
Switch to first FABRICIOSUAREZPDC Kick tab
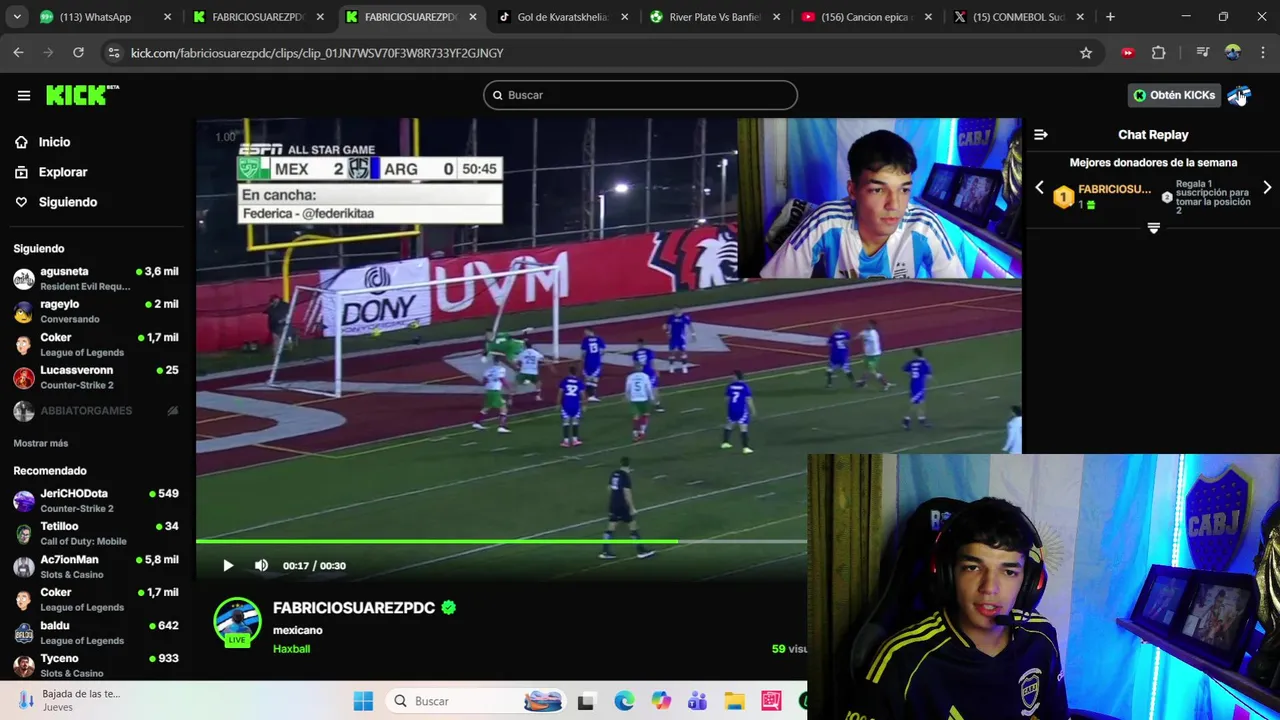(258, 17)
